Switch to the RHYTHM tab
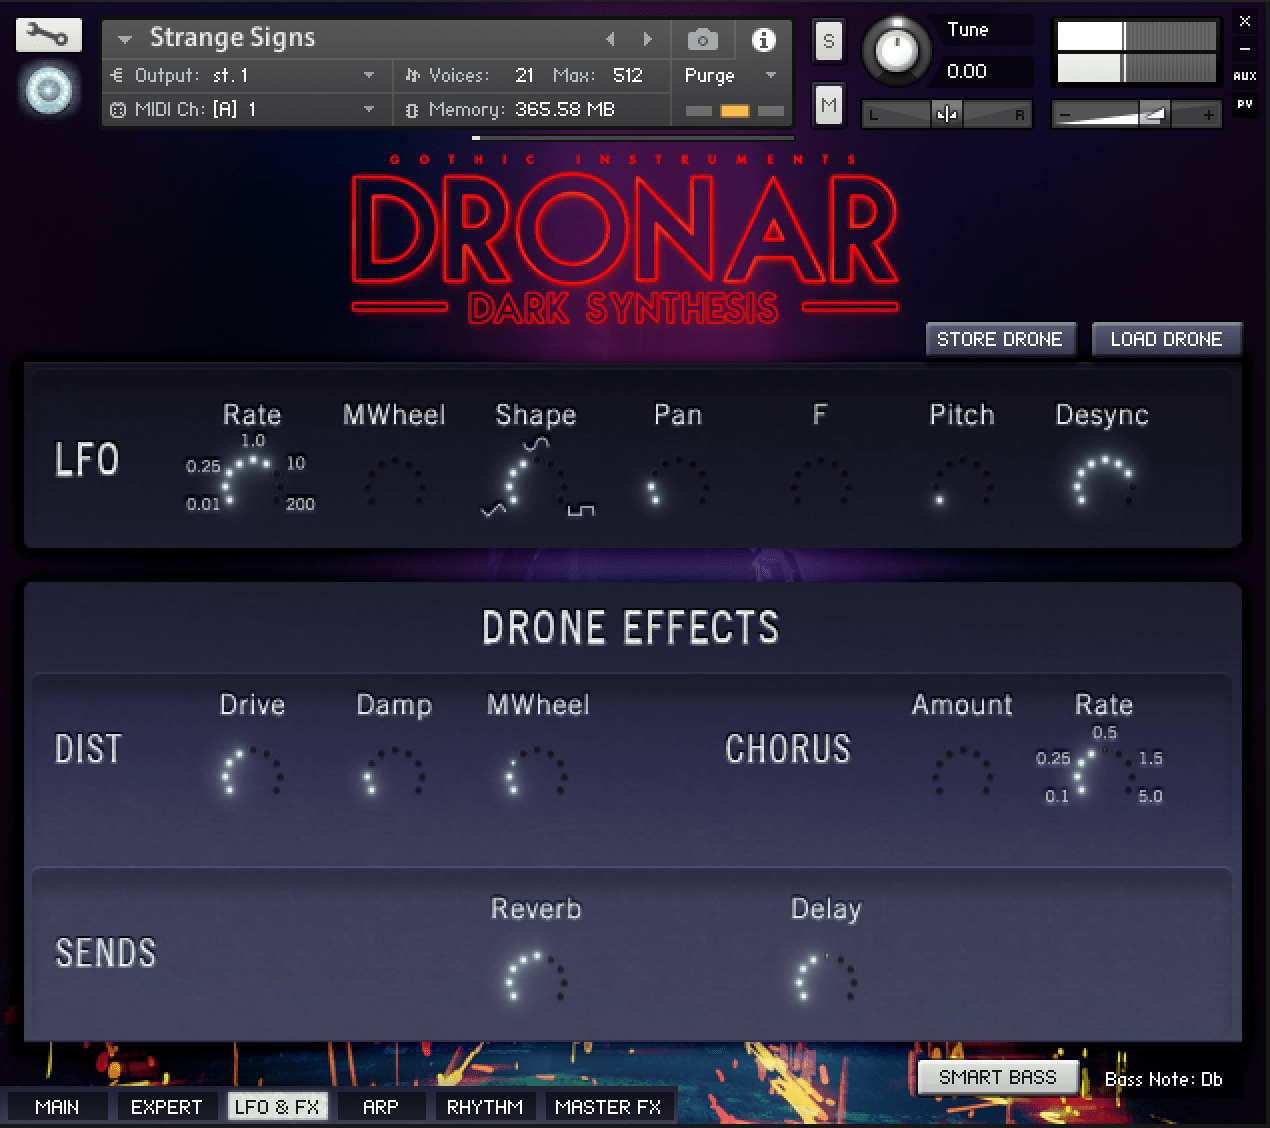This screenshot has height=1128, width=1270. click(484, 1107)
